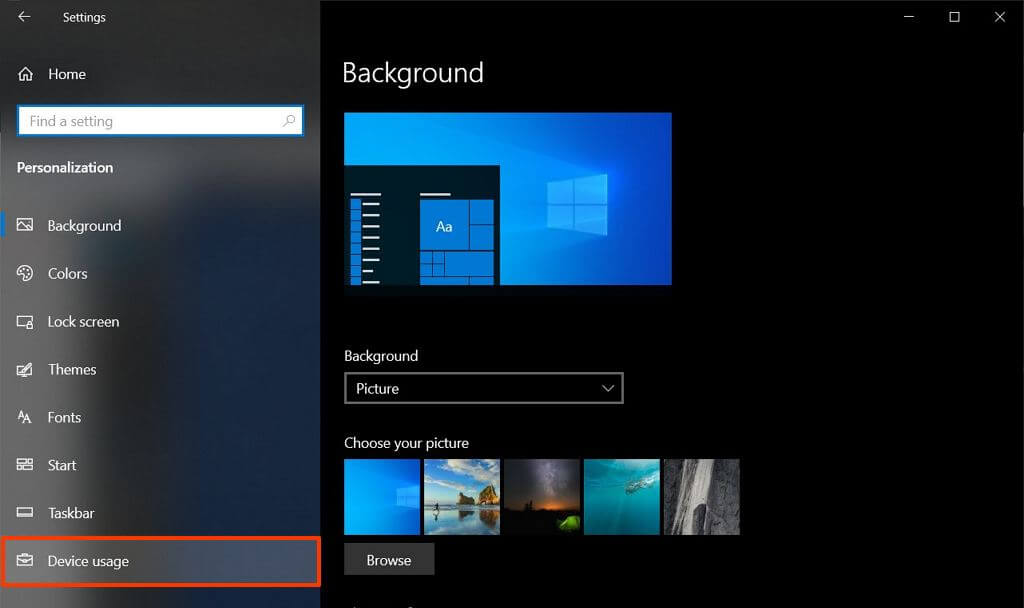Click the Colors palette icon

(x=25, y=273)
